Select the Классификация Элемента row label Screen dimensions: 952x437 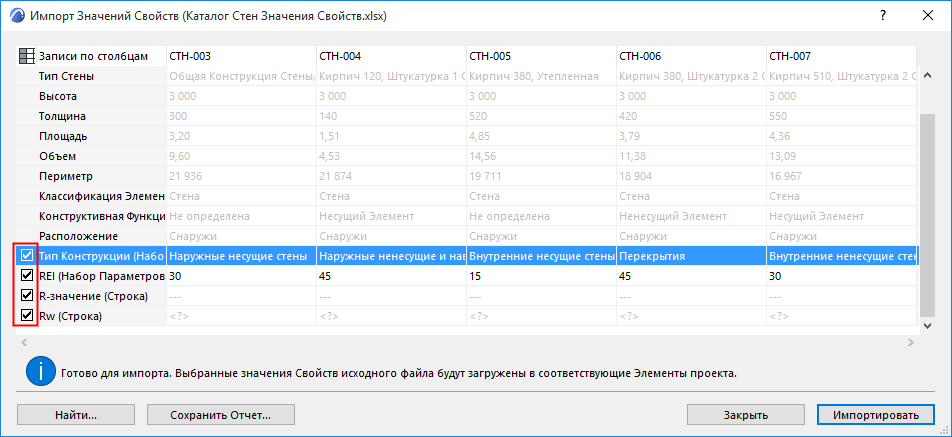point(102,196)
